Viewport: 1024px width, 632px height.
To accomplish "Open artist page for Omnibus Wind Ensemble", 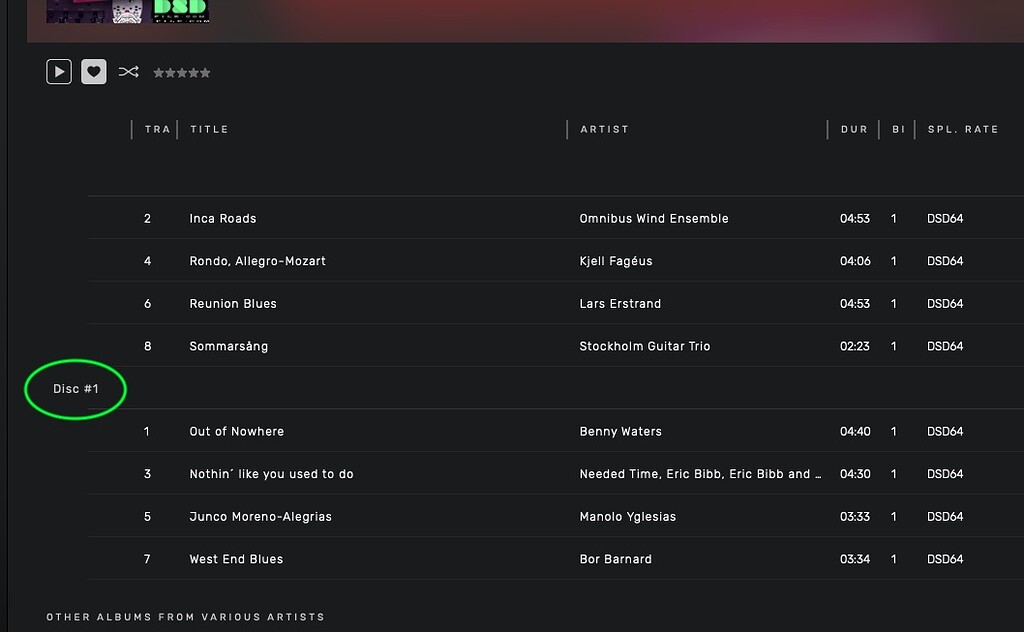I will [654, 218].
